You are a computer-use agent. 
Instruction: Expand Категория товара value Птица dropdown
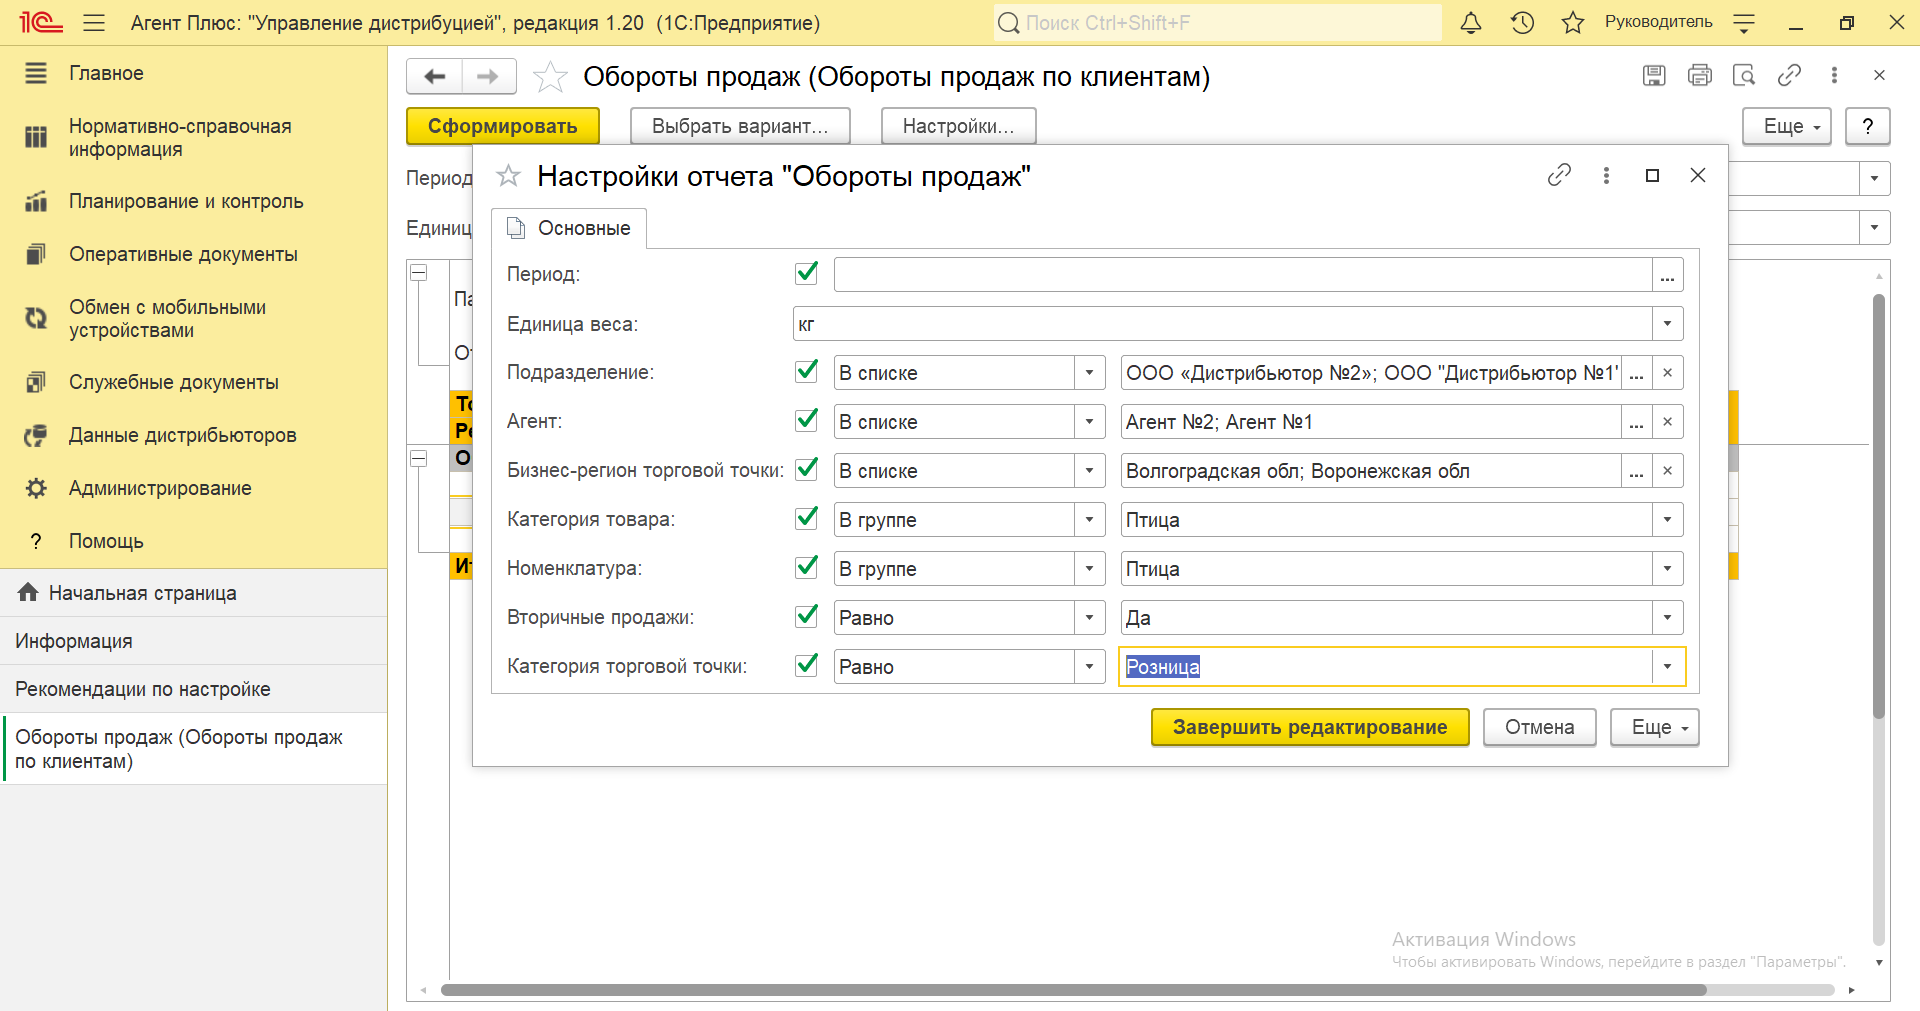tap(1667, 520)
